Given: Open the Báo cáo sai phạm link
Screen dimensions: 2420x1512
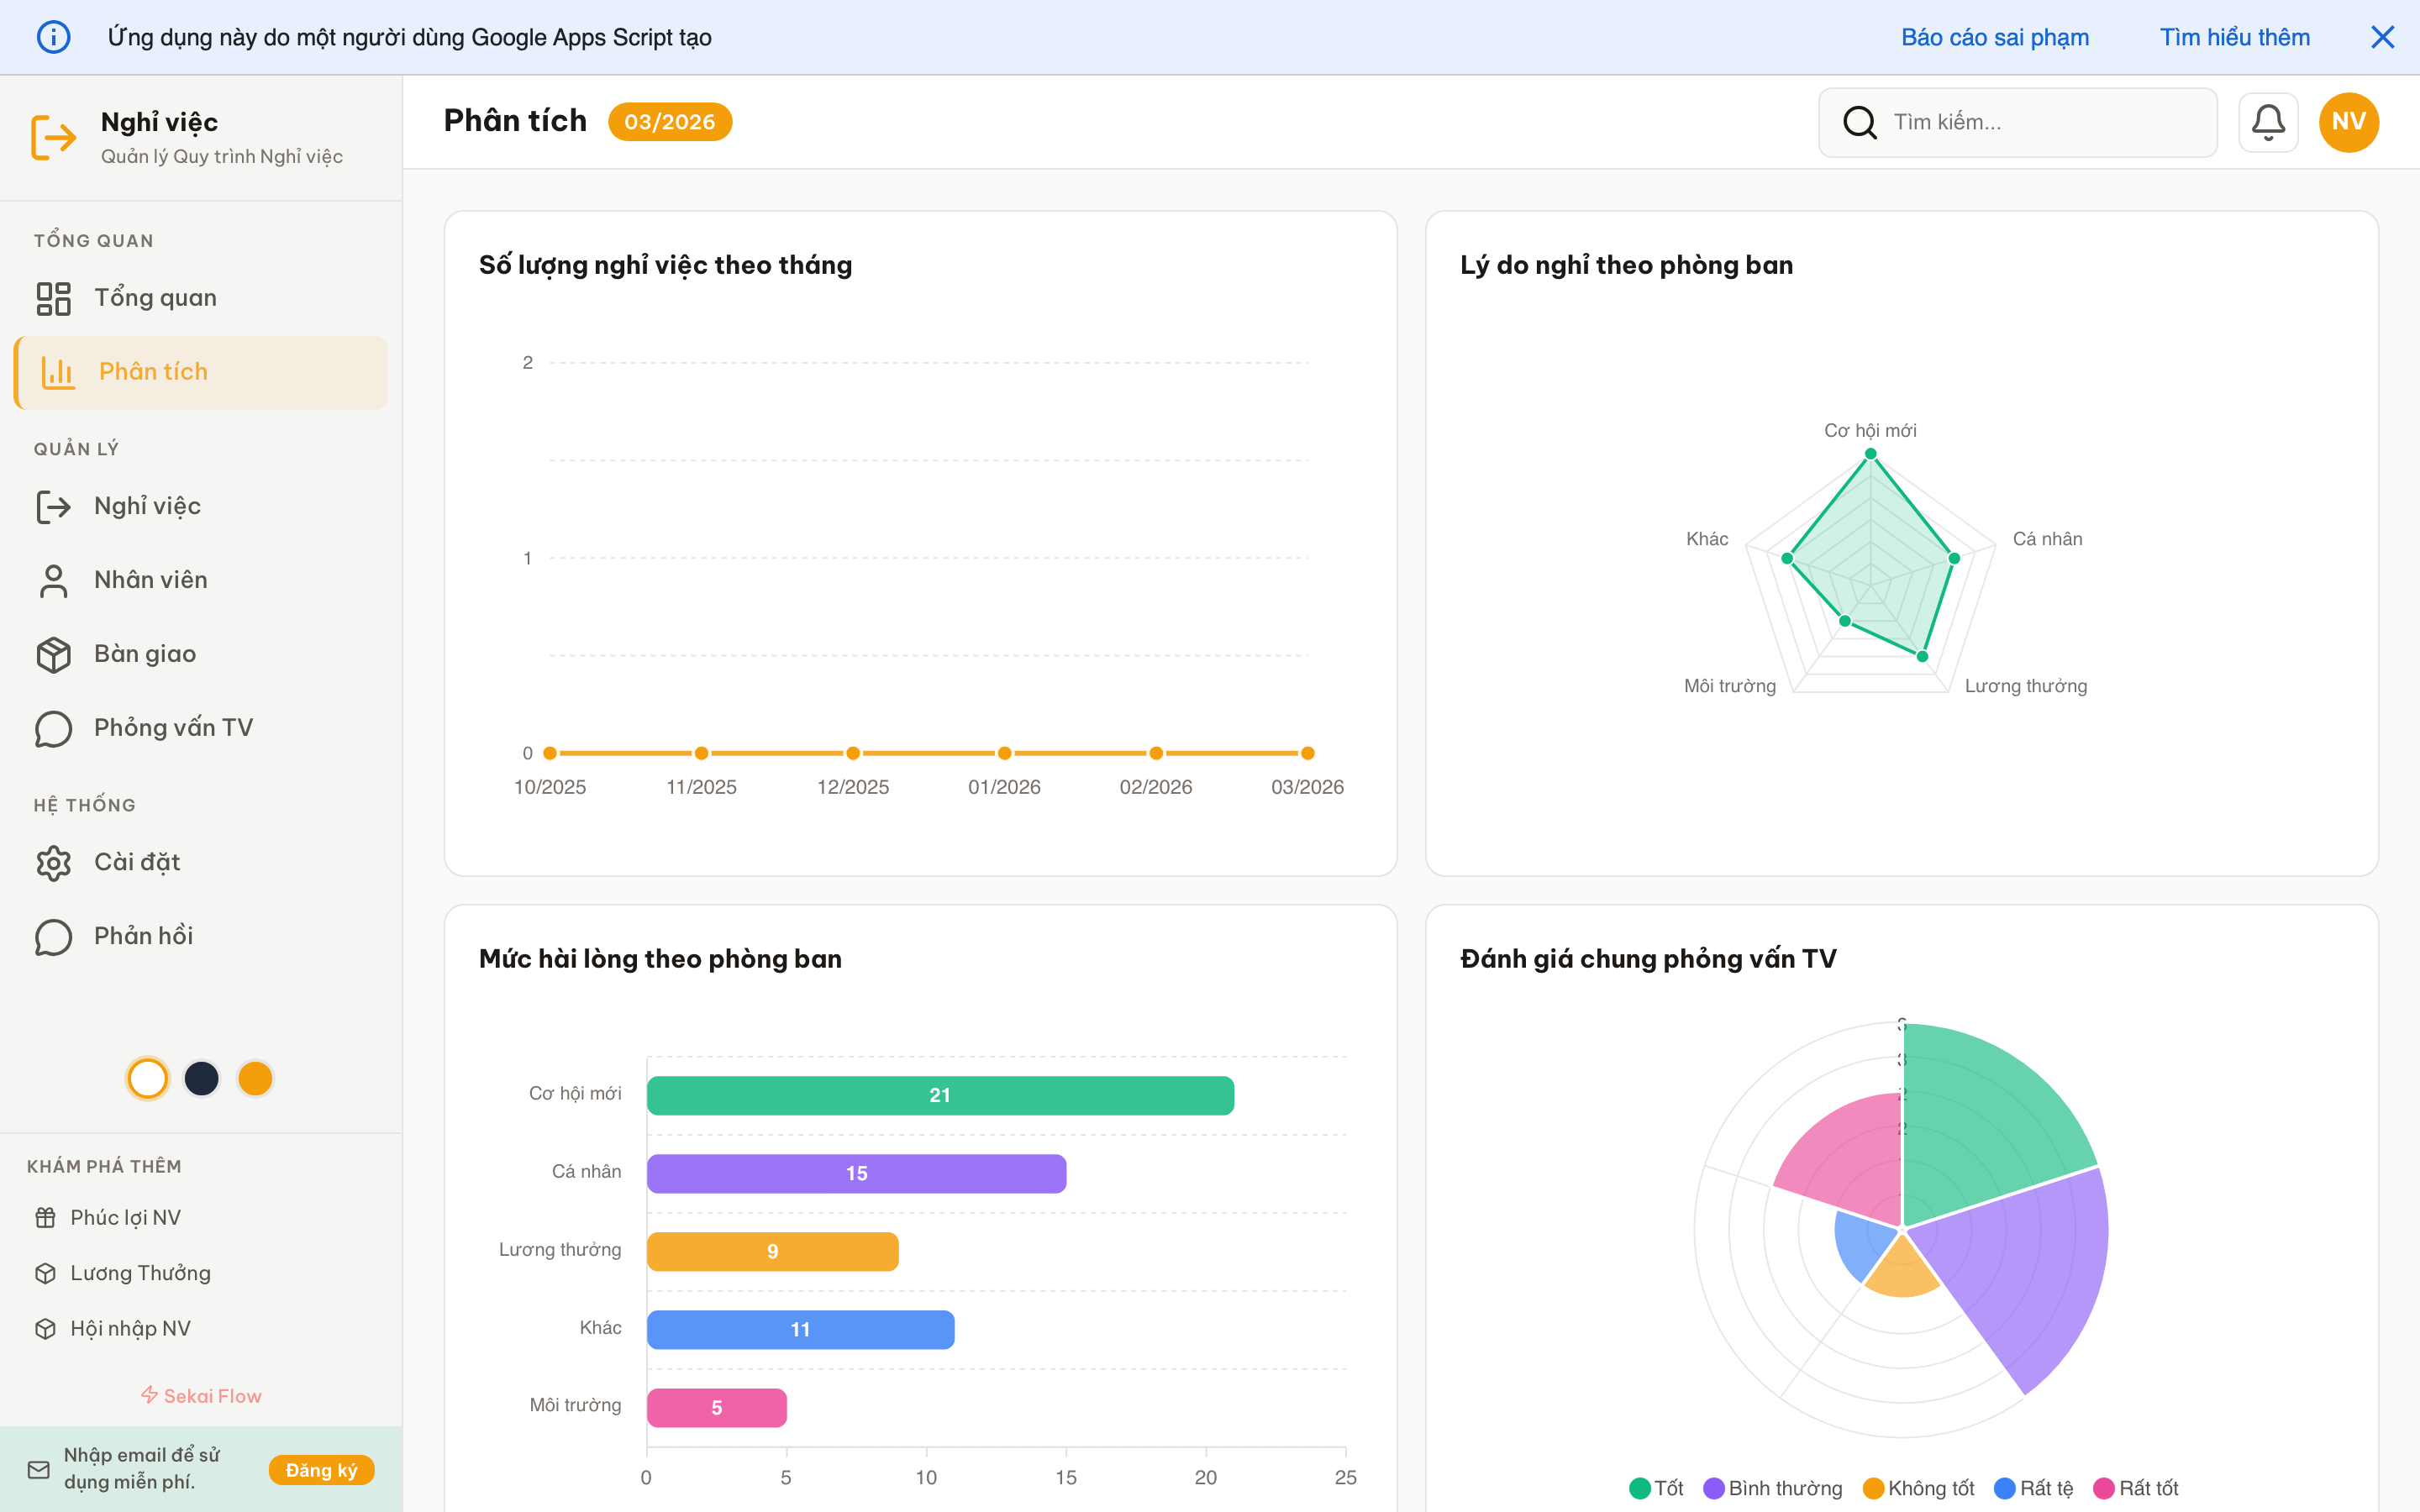Looking at the screenshot, I should pyautogui.click(x=1994, y=37).
